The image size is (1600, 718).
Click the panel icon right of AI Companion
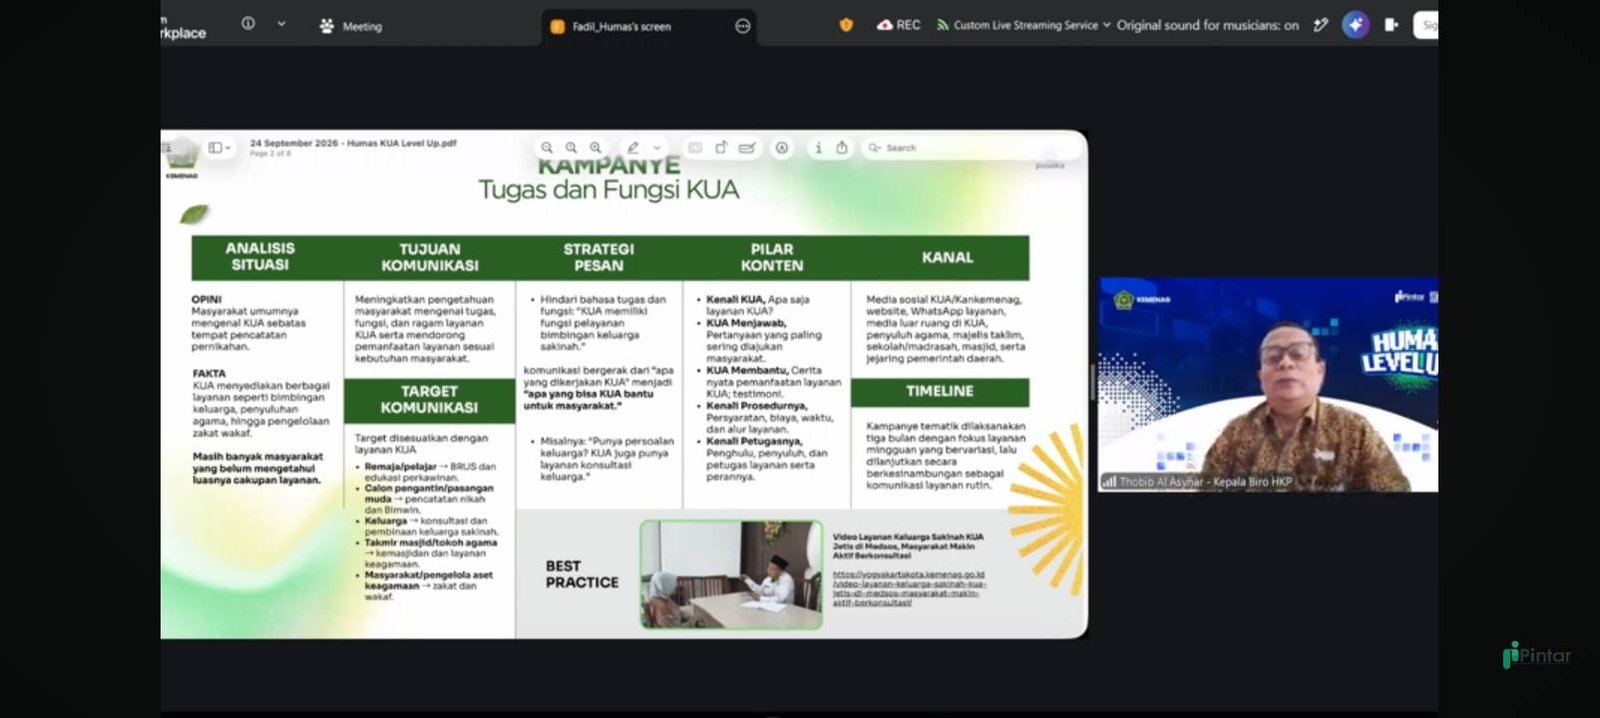pyautogui.click(x=1391, y=25)
